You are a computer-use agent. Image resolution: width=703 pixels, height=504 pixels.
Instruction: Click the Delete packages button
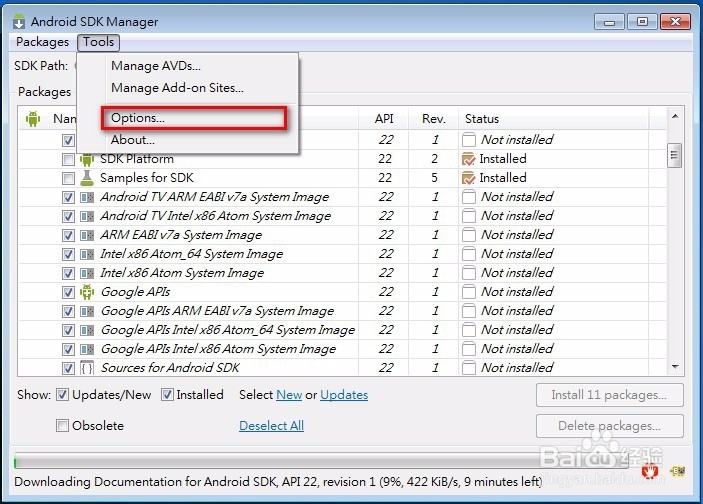(x=610, y=426)
